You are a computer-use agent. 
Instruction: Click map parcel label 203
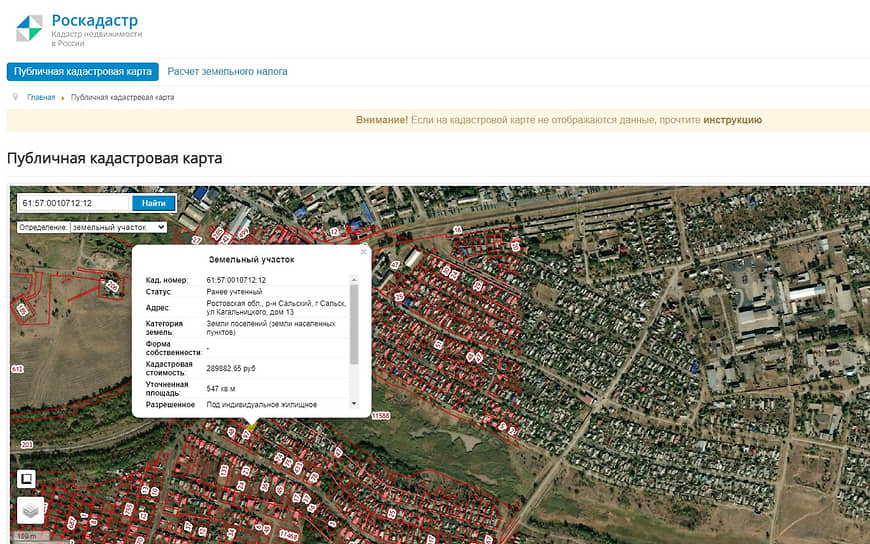click(27, 445)
